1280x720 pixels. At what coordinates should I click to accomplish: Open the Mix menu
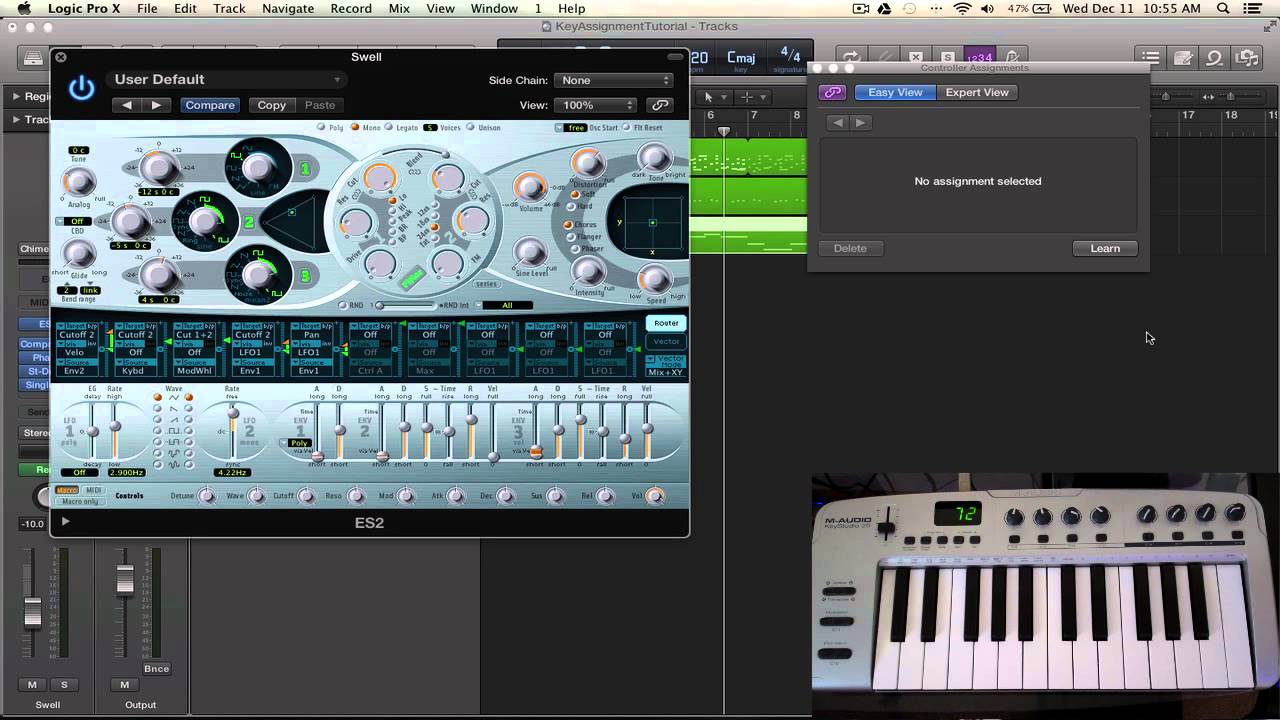click(x=399, y=9)
